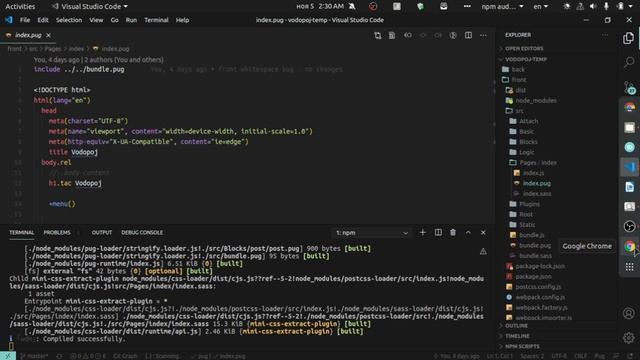This screenshot has height=360, width=640.
Task: Open Changes icon in editor title bar
Action: 378,36
